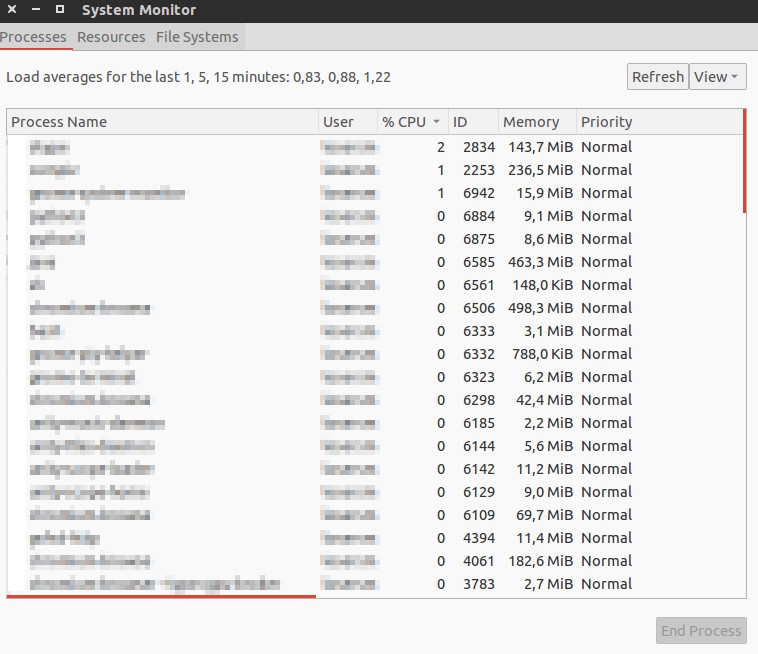758x654 pixels.
Task: Maximize the System Monitor window
Action: point(60,10)
